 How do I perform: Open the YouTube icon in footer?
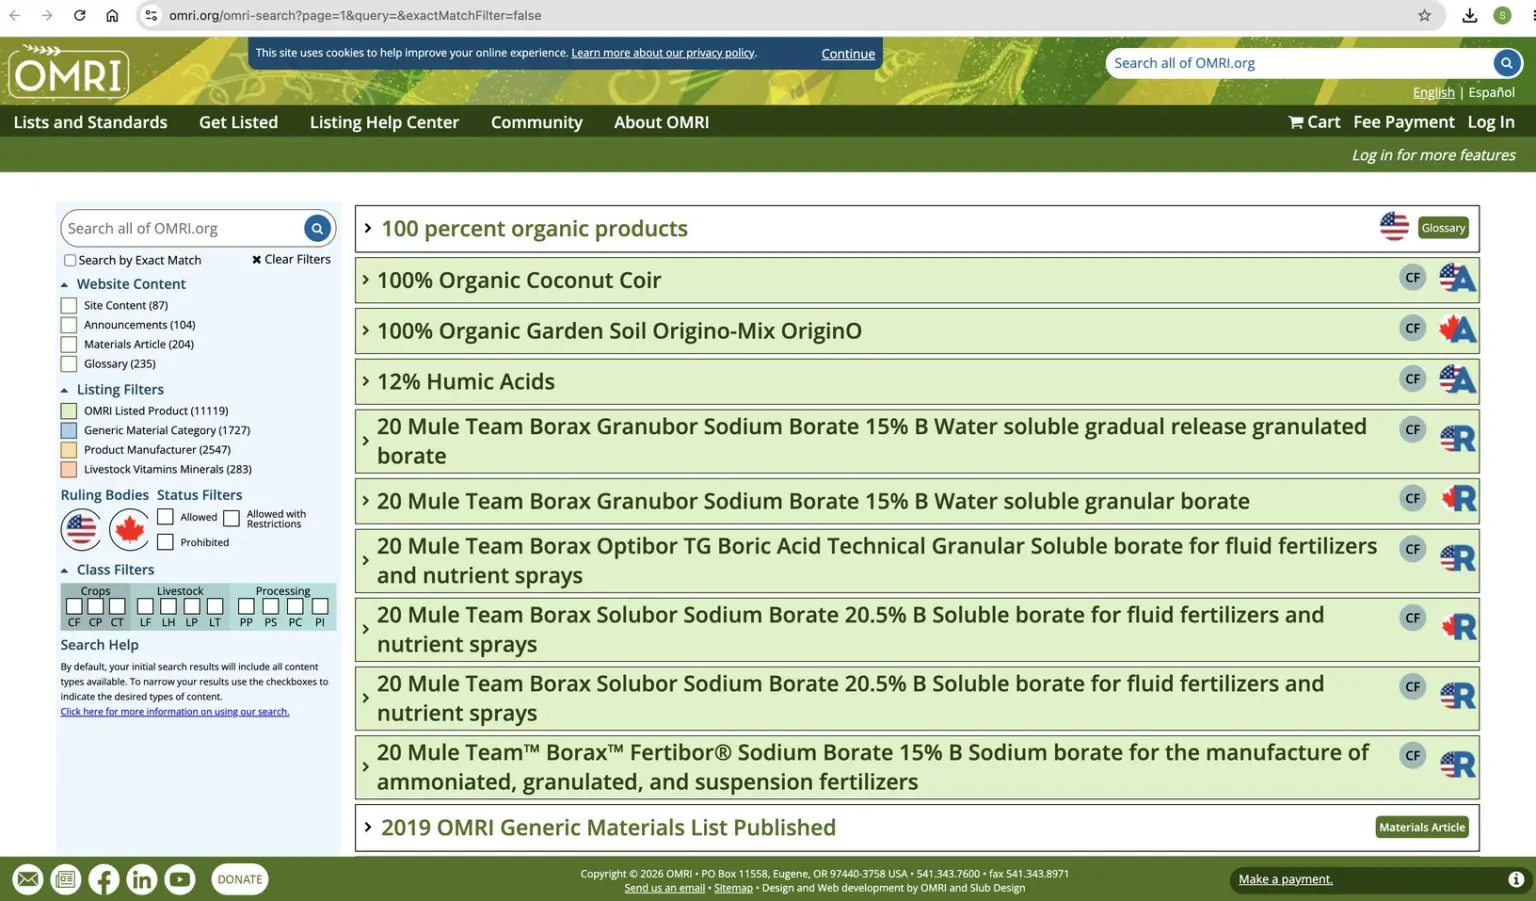[180, 879]
